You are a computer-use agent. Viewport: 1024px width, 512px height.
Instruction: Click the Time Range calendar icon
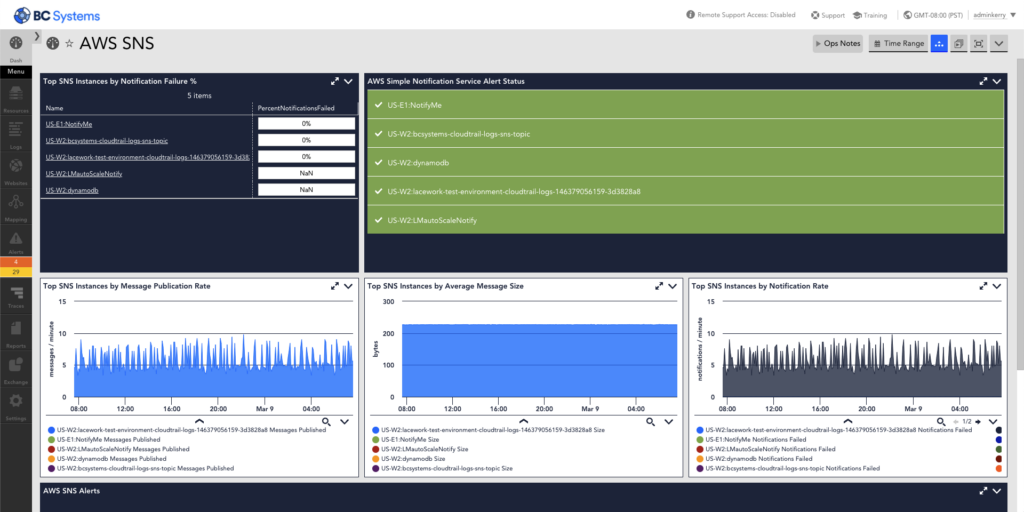tap(877, 44)
